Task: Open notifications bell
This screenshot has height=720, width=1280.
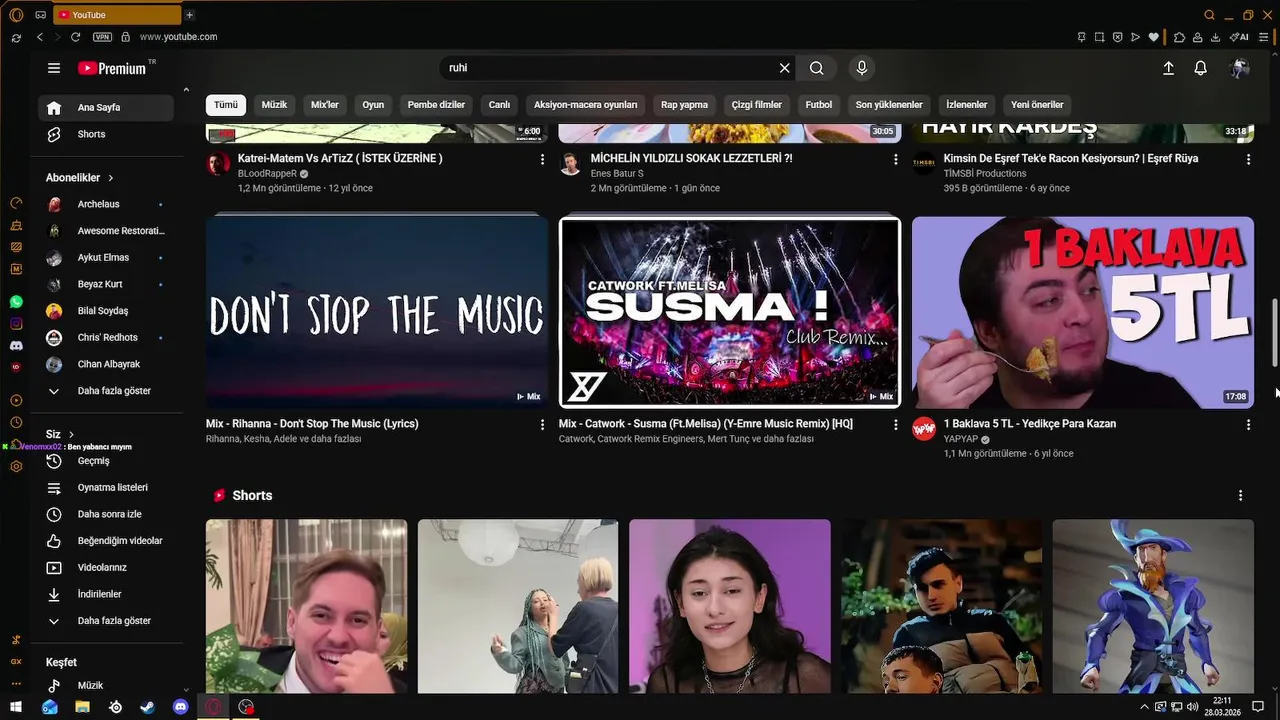Action: coord(1201,68)
